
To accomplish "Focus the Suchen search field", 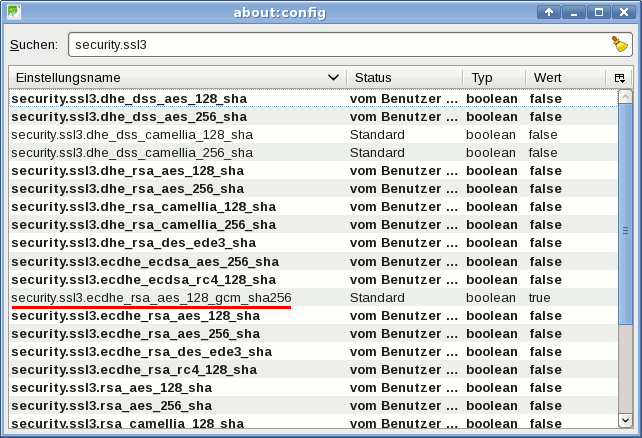I will coord(340,45).
